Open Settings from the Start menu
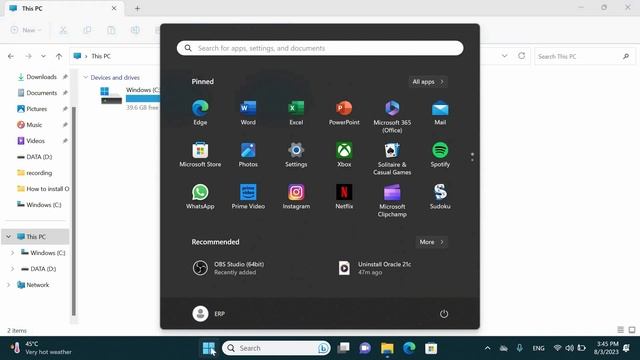640x360 pixels. coord(296,155)
